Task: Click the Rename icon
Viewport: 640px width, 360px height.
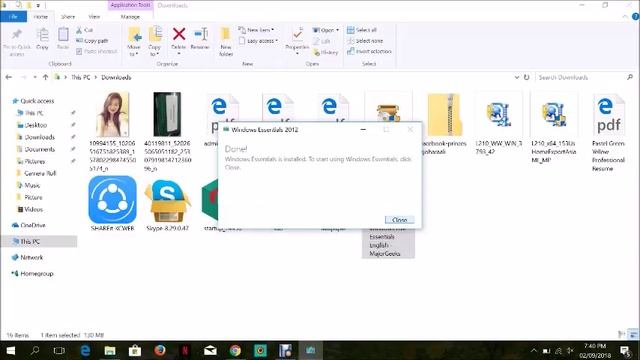Action: click(x=200, y=39)
